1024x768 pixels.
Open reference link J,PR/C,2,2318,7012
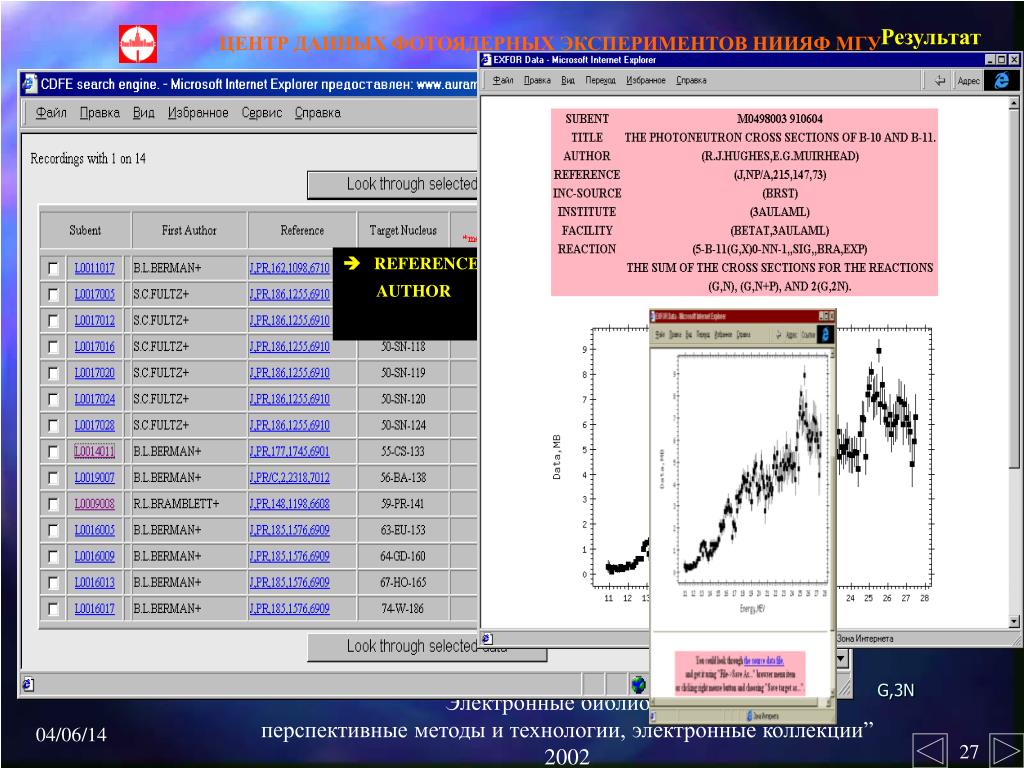point(289,477)
